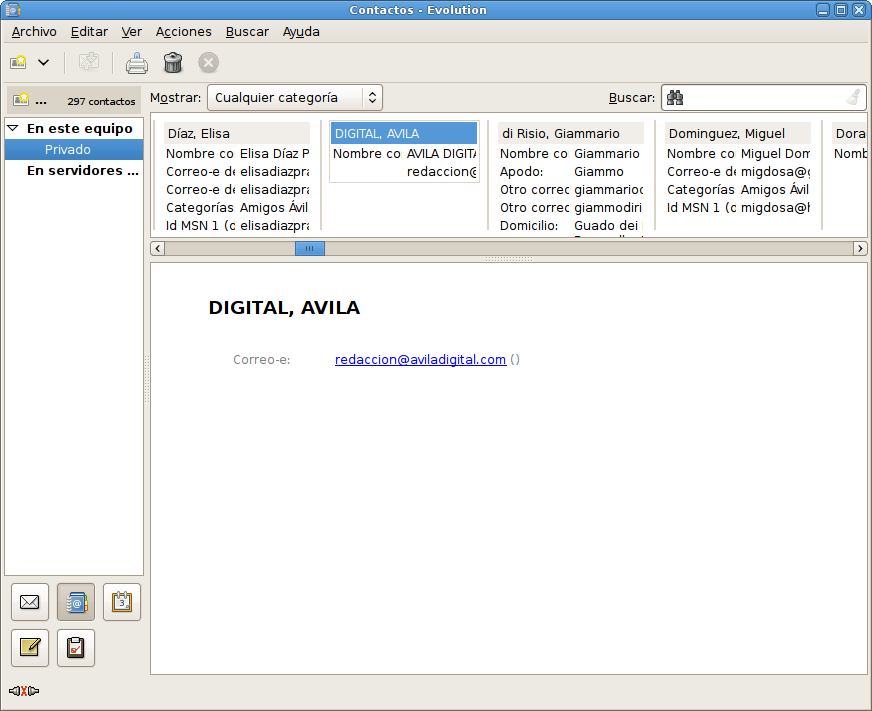
Task: Click the New contact toolbar icon
Action: (18, 62)
